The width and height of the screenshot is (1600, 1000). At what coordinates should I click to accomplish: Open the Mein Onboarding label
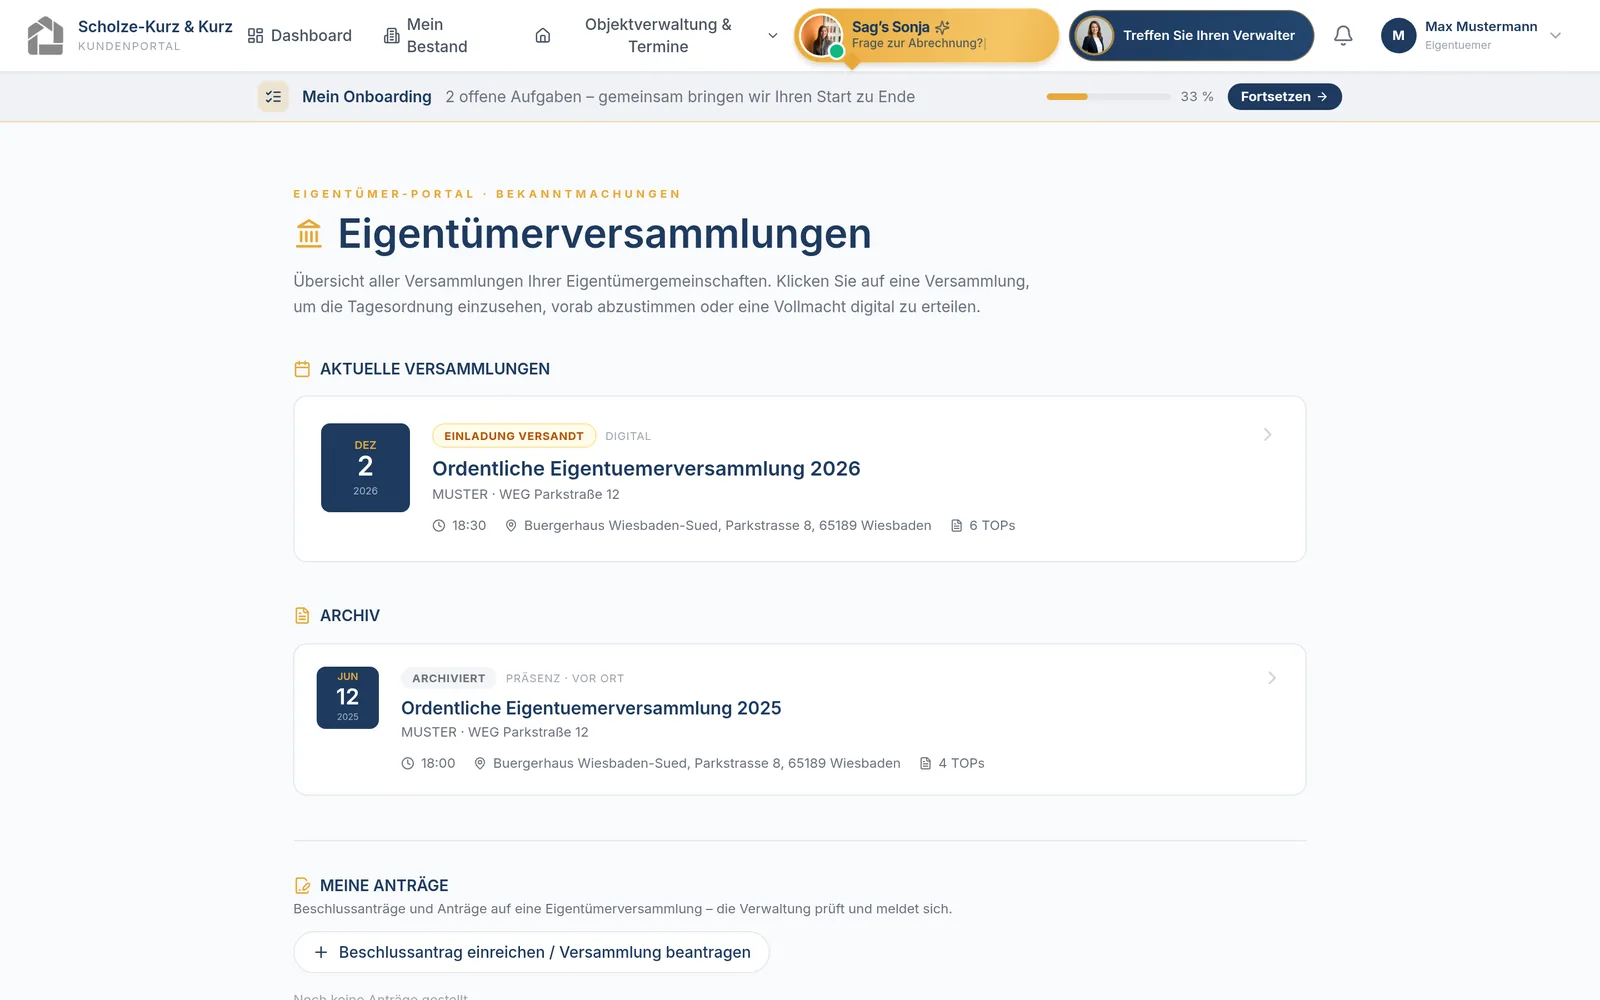point(367,96)
